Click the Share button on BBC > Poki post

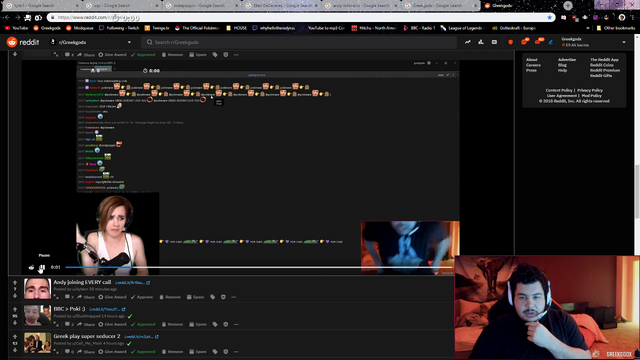pos(86,324)
